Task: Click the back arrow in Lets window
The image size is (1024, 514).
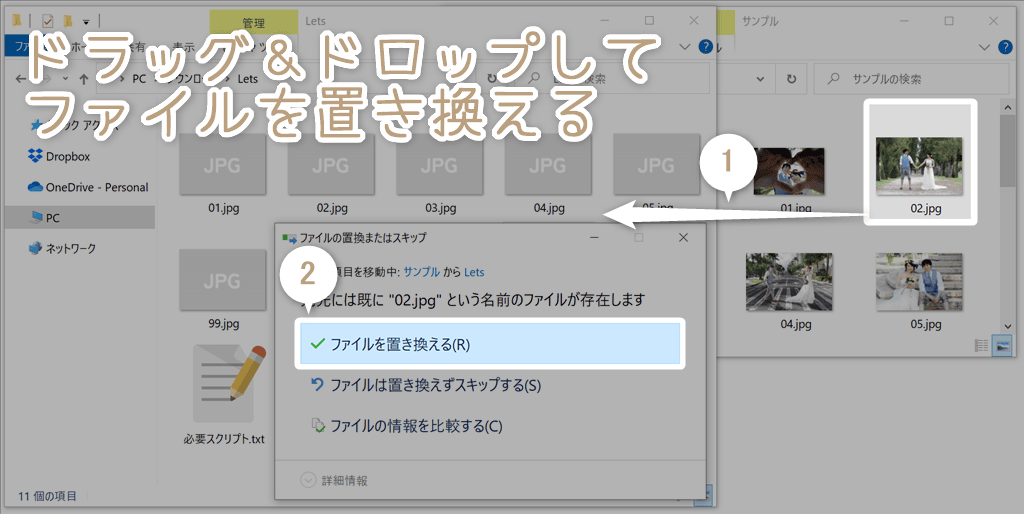Action: (x=20, y=79)
